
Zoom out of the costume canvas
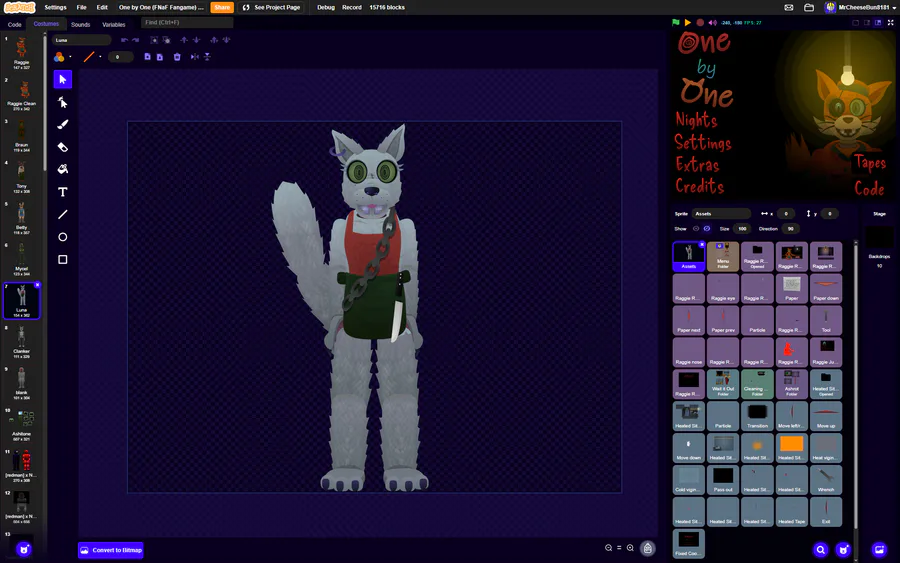608,548
